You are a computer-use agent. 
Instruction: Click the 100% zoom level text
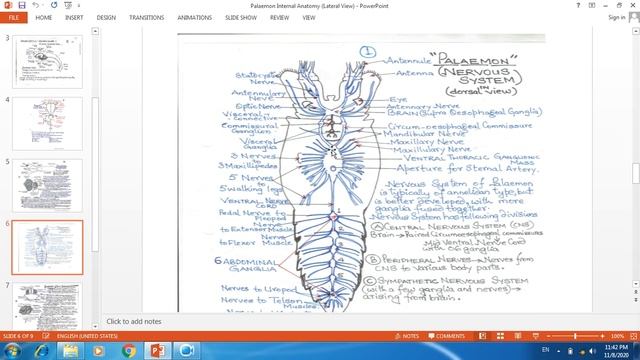617,336
